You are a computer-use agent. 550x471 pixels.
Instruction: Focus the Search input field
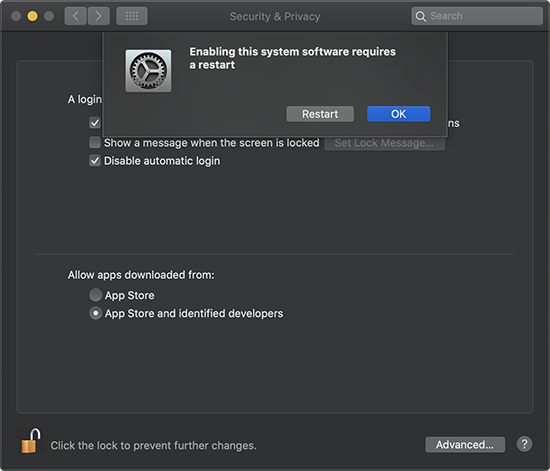click(477, 16)
